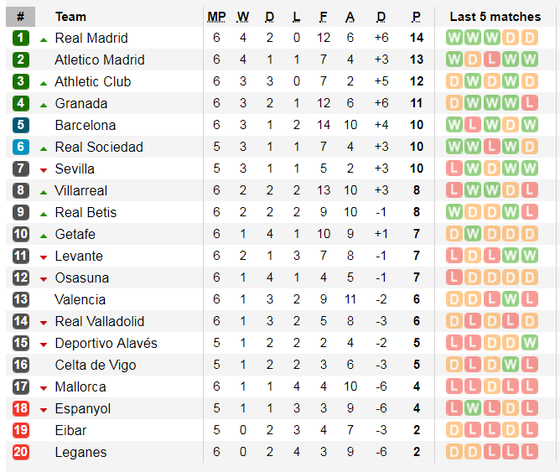The height and width of the screenshot is (472, 560).
Task: Click Deportivo Alavés' last W result badge
Action: click(530, 343)
